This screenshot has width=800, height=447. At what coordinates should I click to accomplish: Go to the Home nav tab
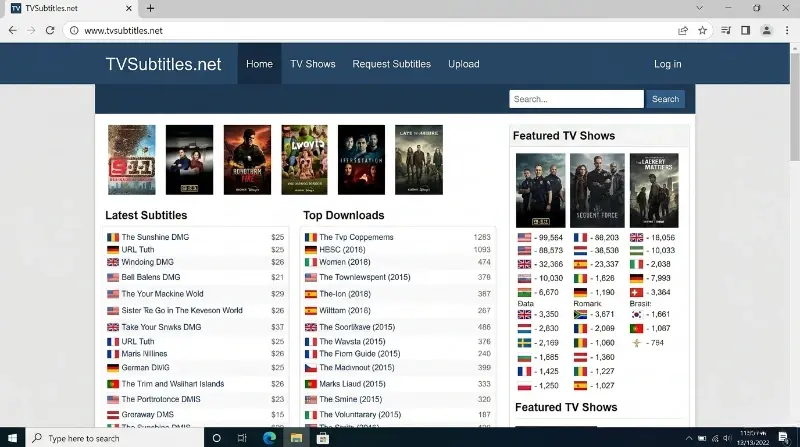point(259,64)
